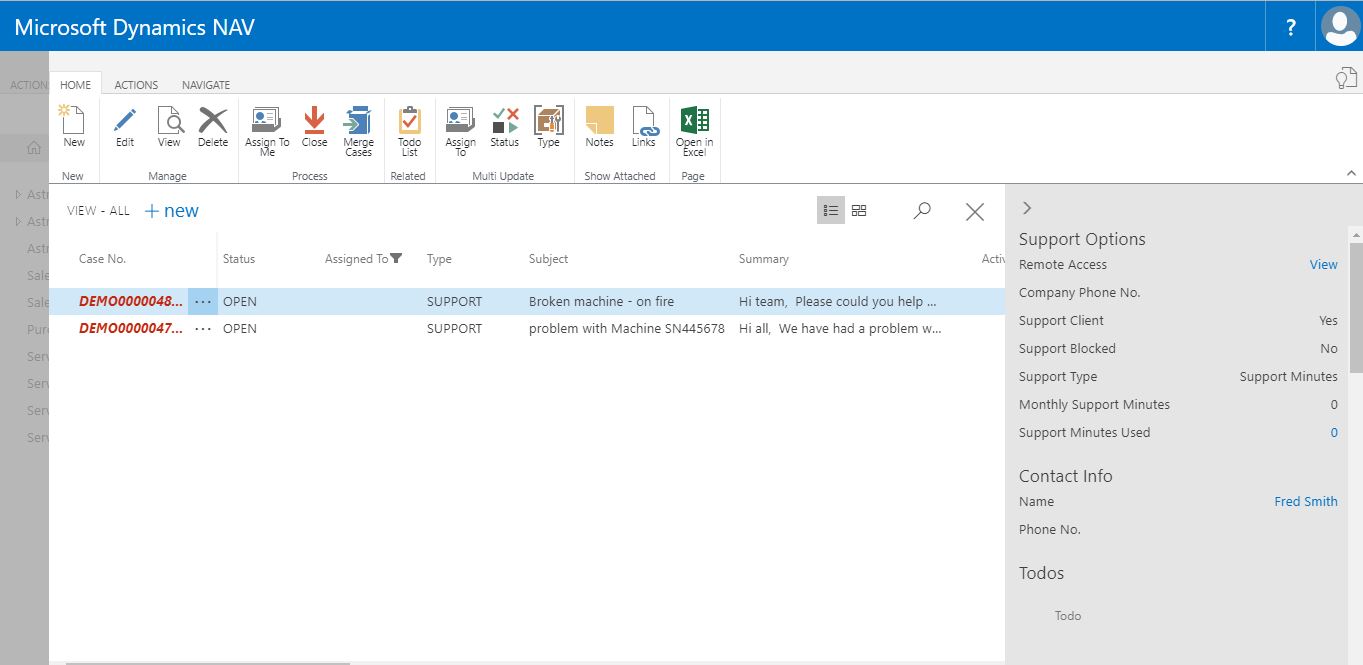Click Support Minutes Used value 0
Screen dimensions: 1363x665
pos(1334,433)
